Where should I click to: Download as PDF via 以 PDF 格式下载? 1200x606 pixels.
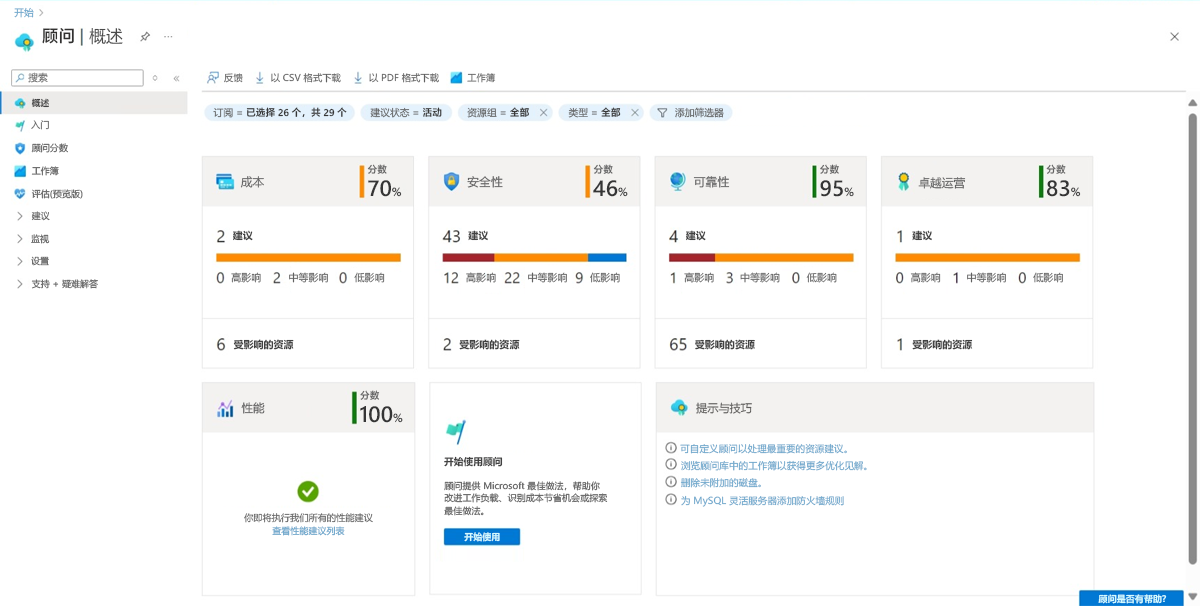pos(396,78)
